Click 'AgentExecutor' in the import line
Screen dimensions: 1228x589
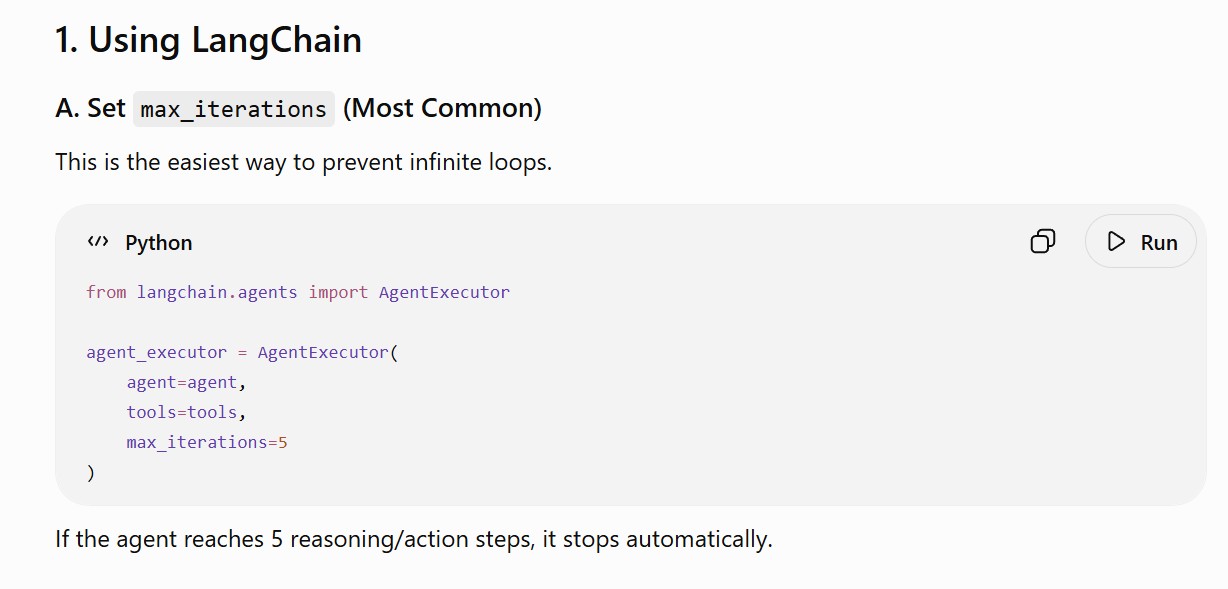[444, 293]
